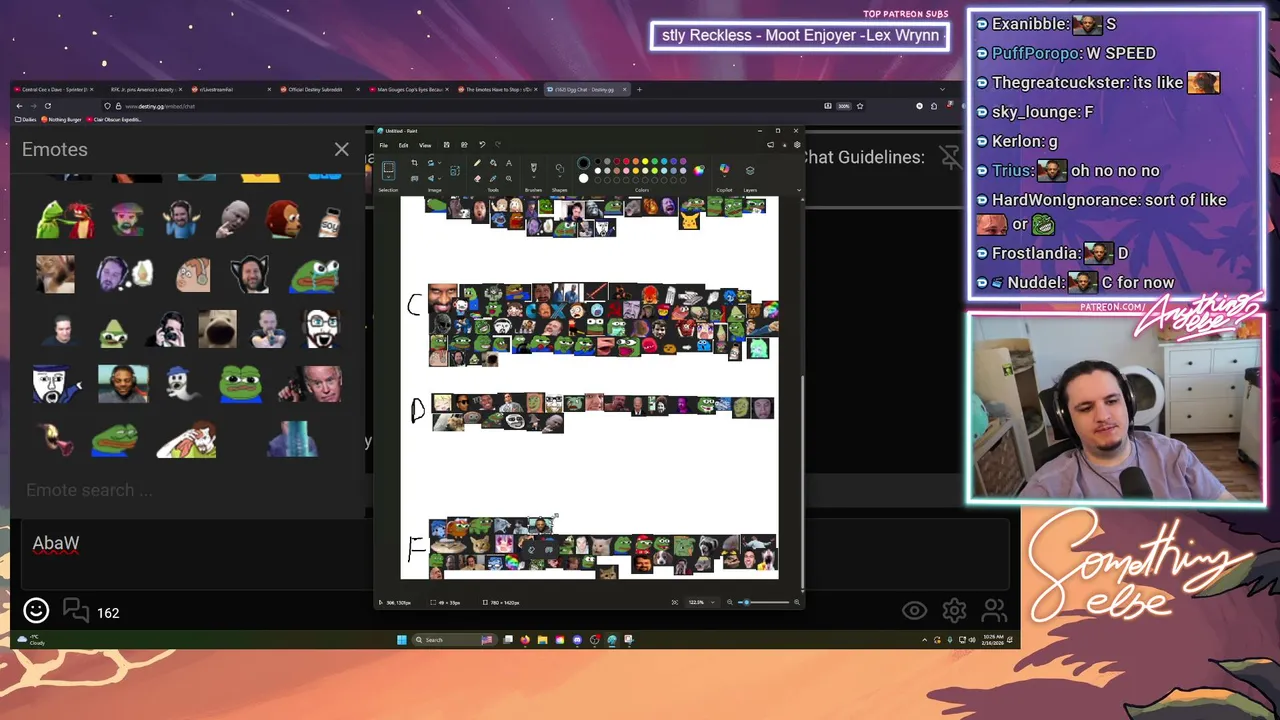
Task: Select the Magnifier tool in Paint
Action: tap(509, 178)
